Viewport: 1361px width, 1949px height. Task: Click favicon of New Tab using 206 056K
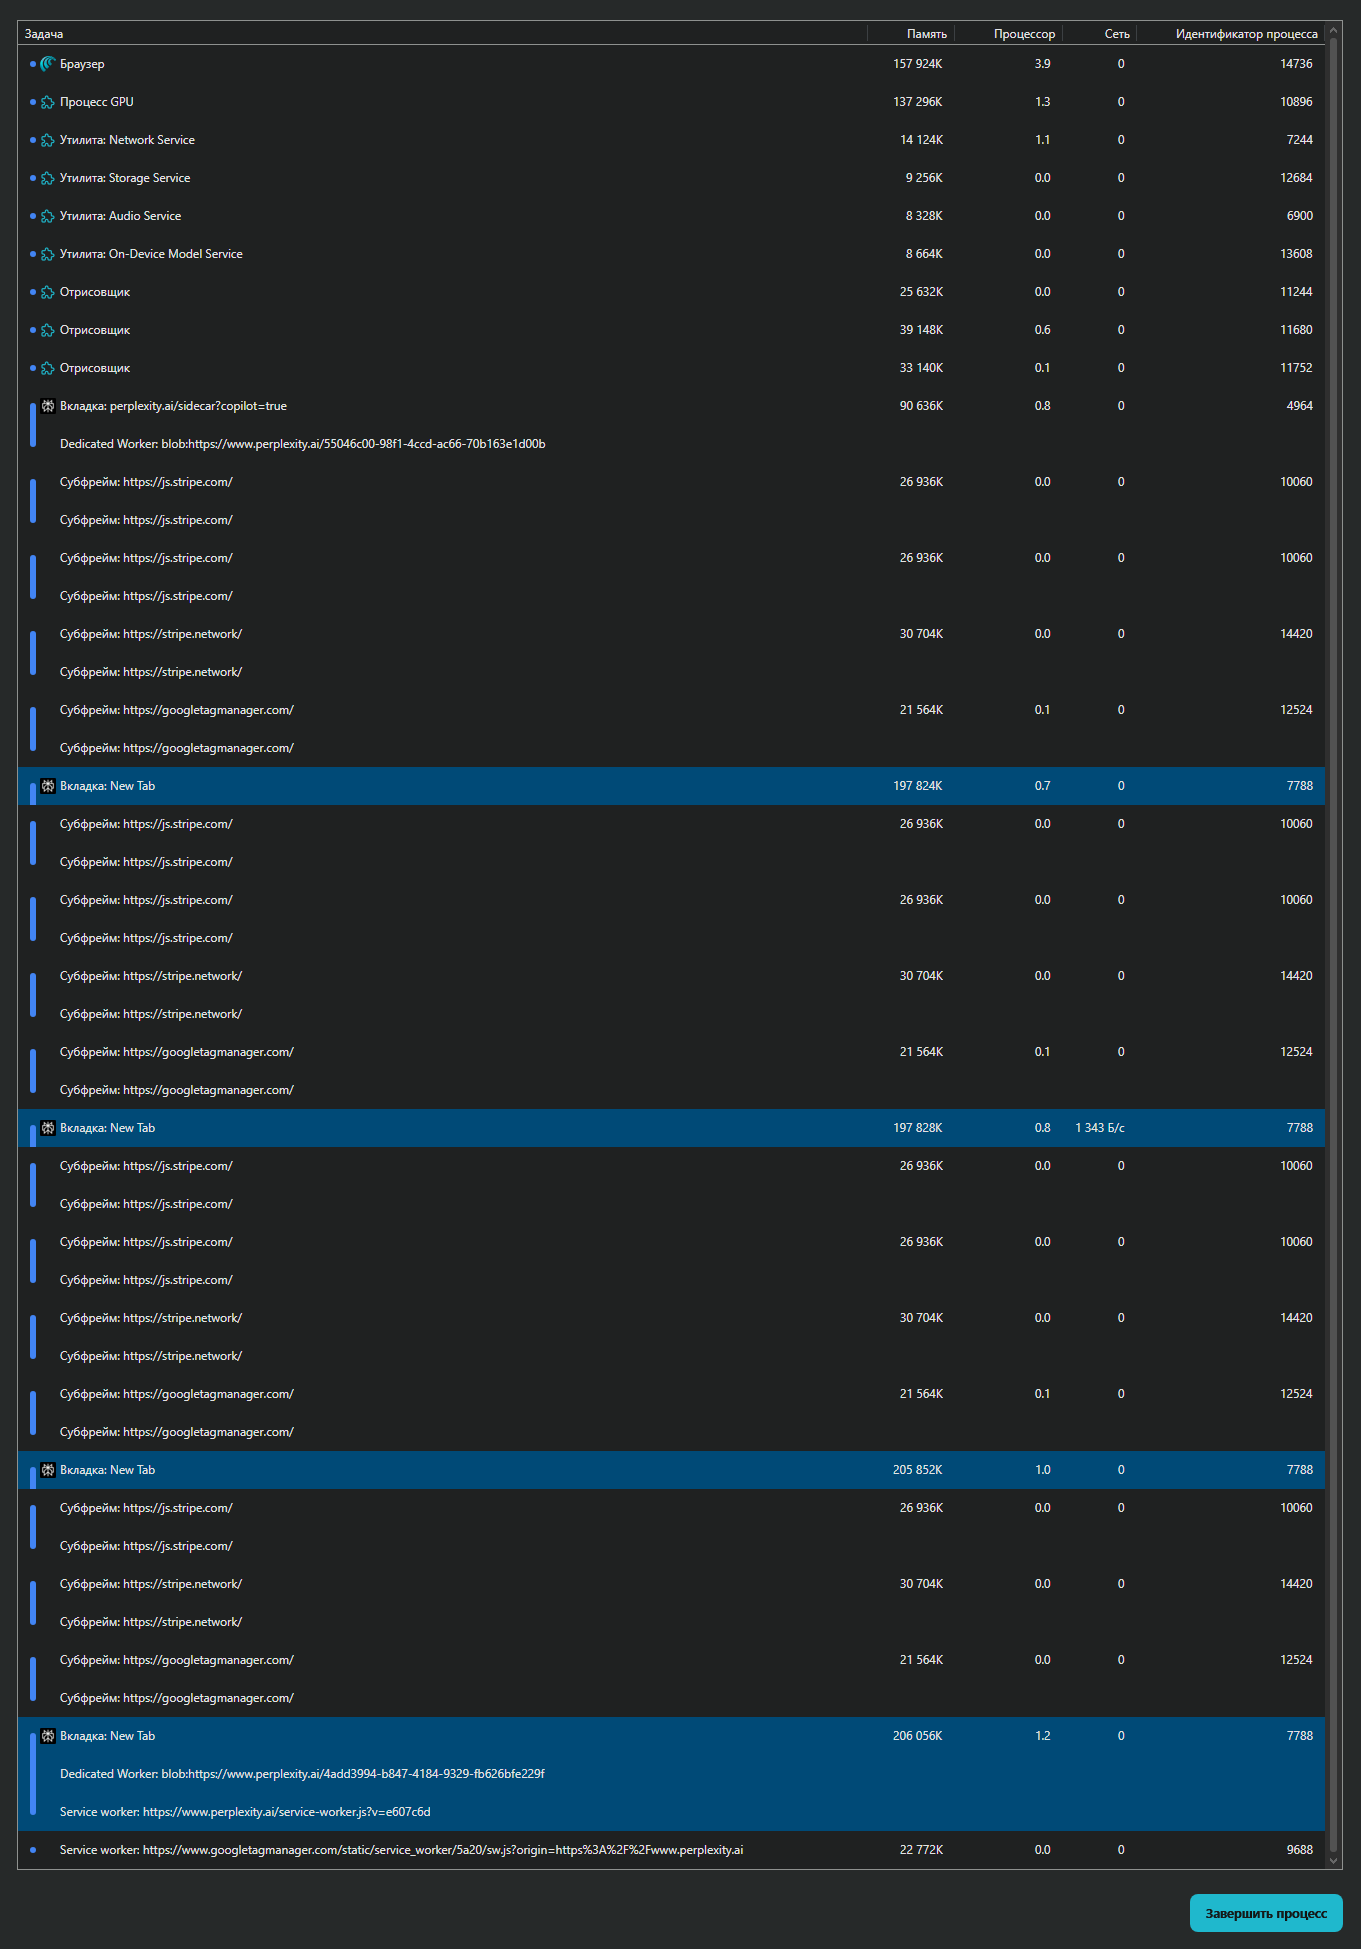click(x=47, y=1736)
